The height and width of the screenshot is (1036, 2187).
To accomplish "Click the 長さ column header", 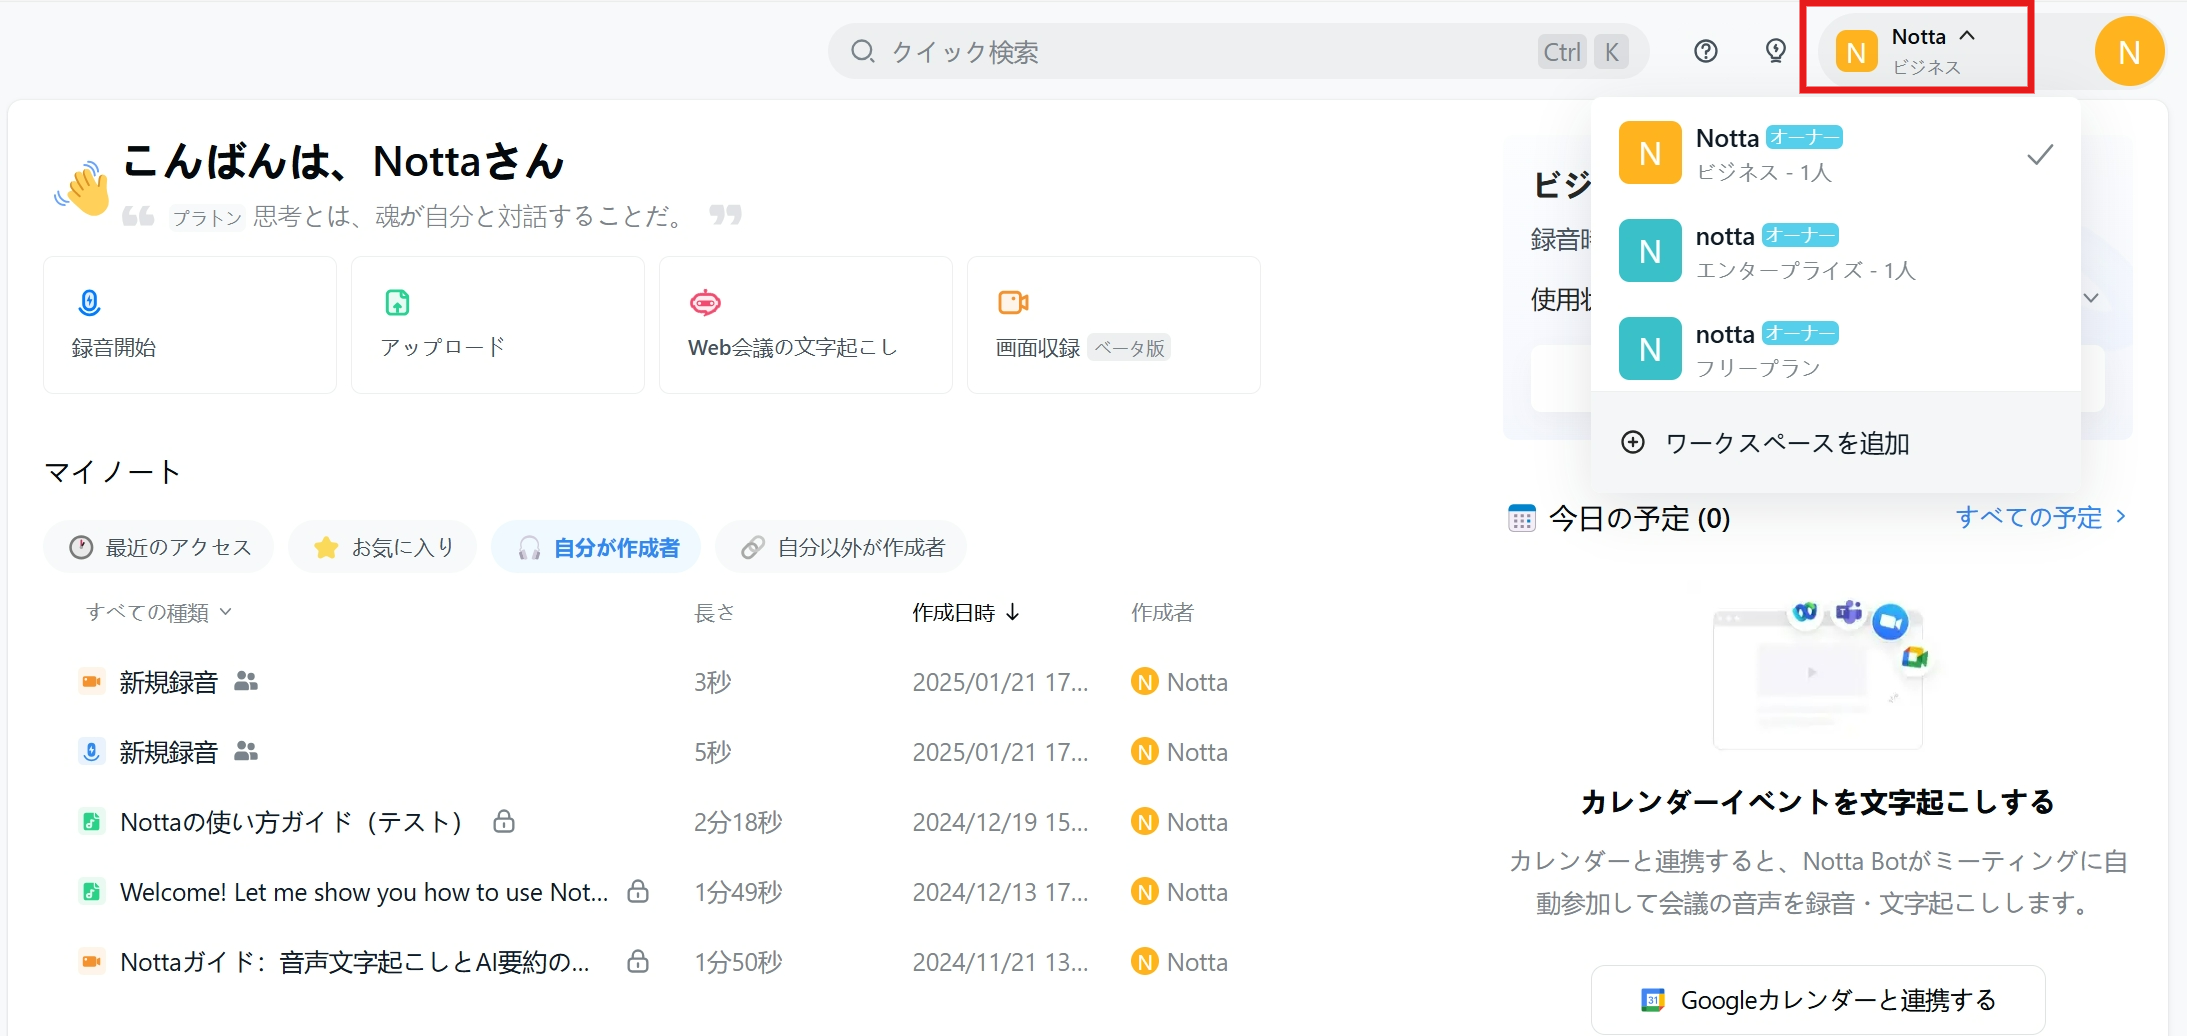I will [x=714, y=612].
